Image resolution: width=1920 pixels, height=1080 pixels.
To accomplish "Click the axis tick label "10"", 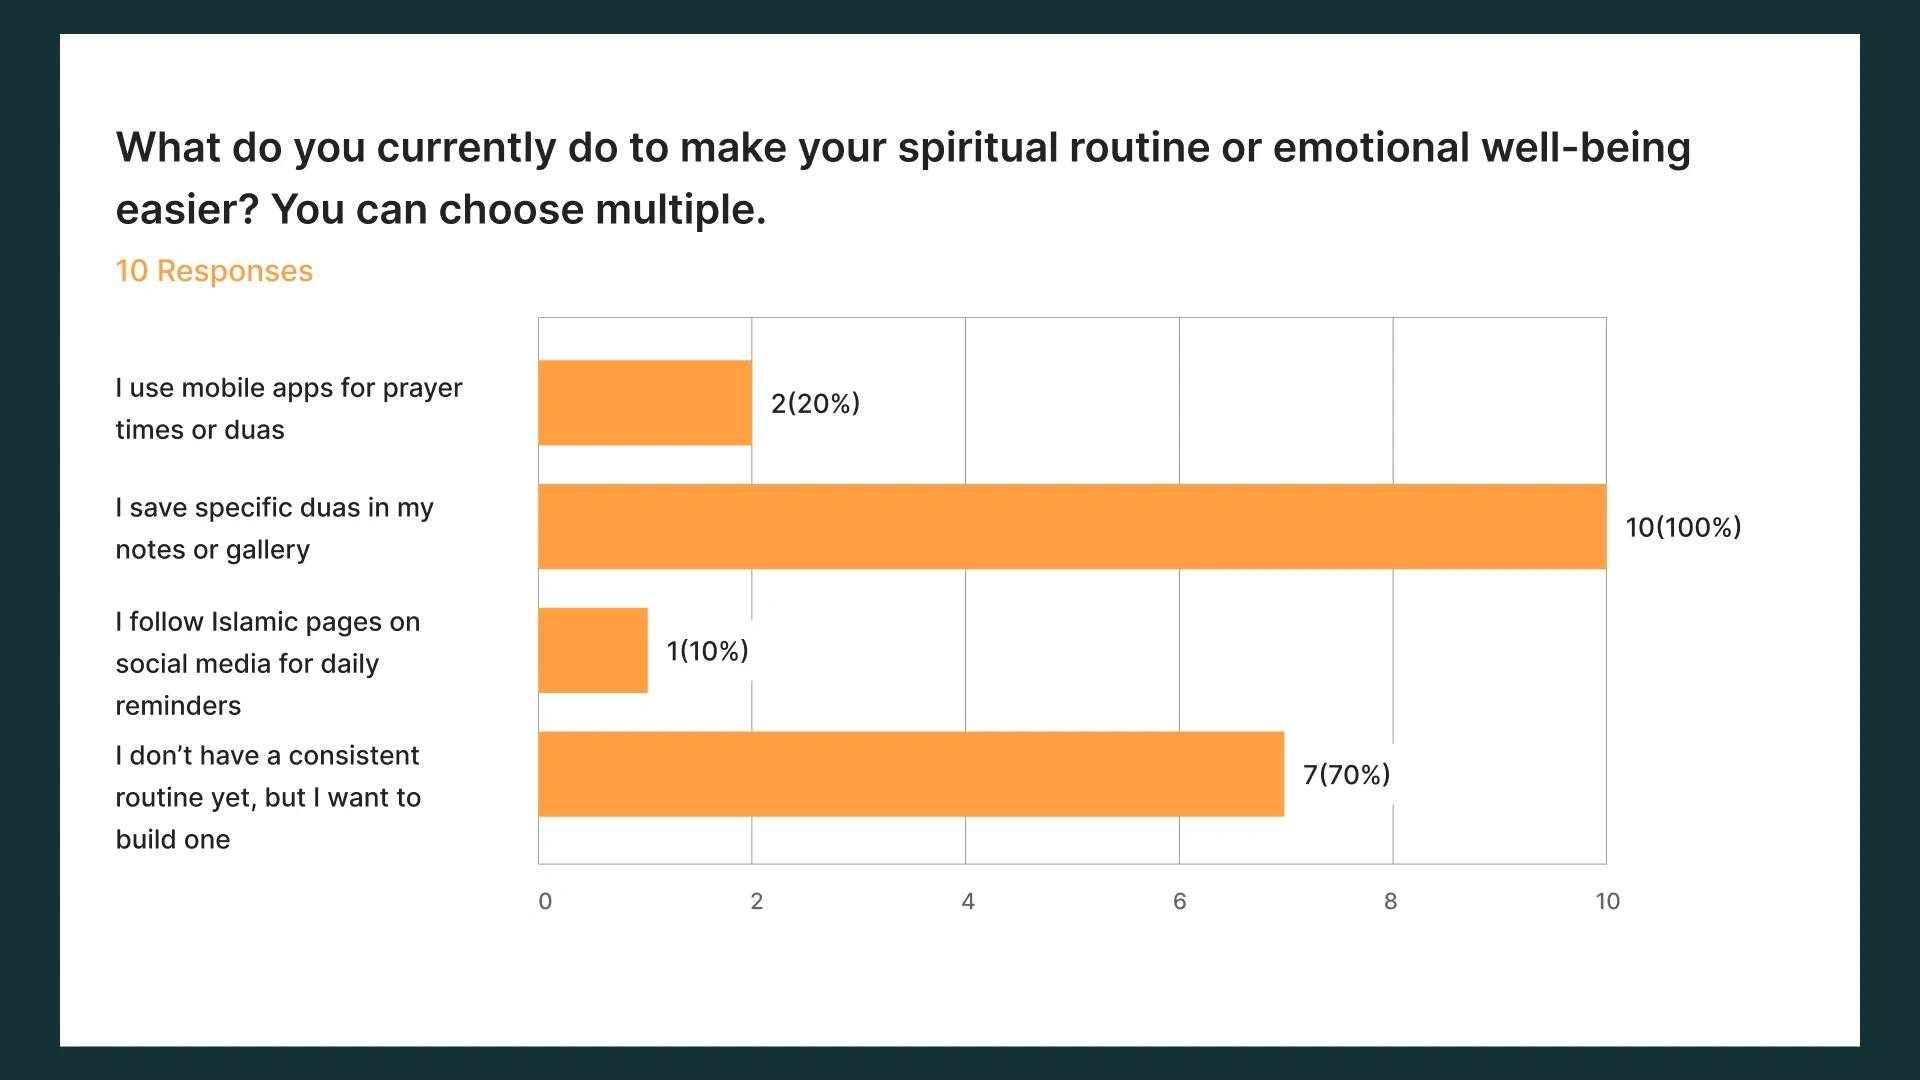I will pyautogui.click(x=1607, y=901).
